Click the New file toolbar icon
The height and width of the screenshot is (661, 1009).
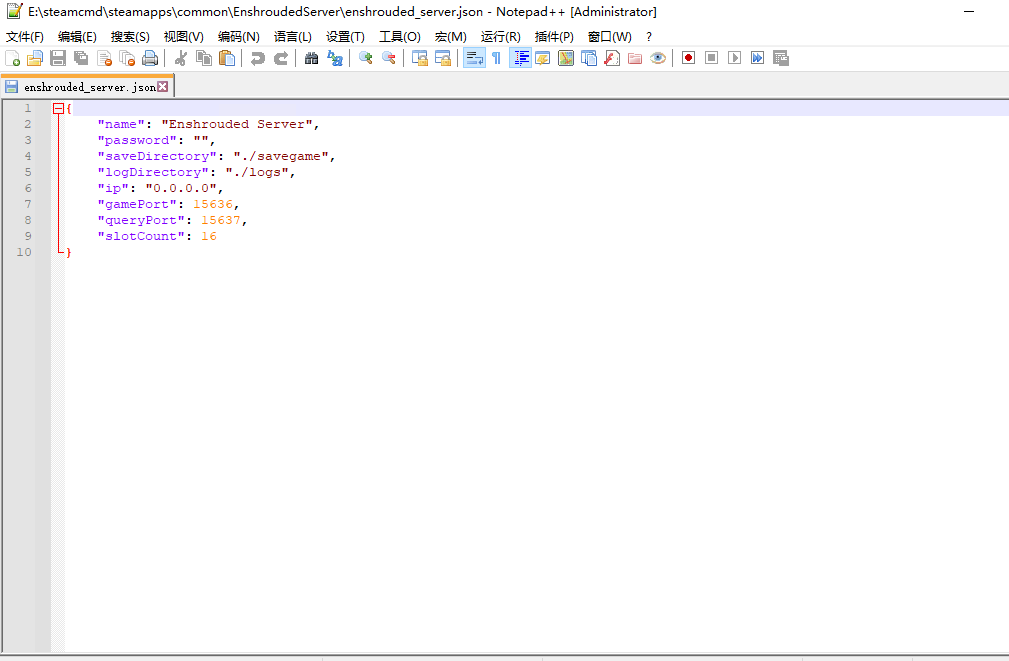click(12, 58)
